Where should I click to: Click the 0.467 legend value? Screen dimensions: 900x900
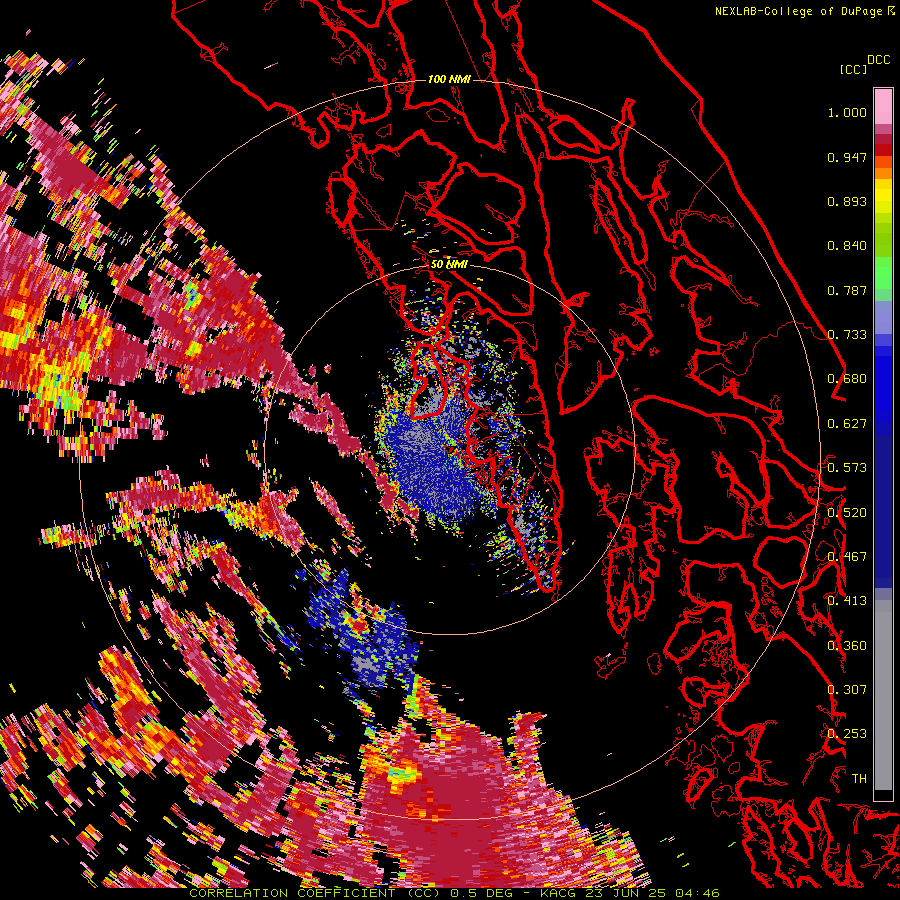pos(847,557)
